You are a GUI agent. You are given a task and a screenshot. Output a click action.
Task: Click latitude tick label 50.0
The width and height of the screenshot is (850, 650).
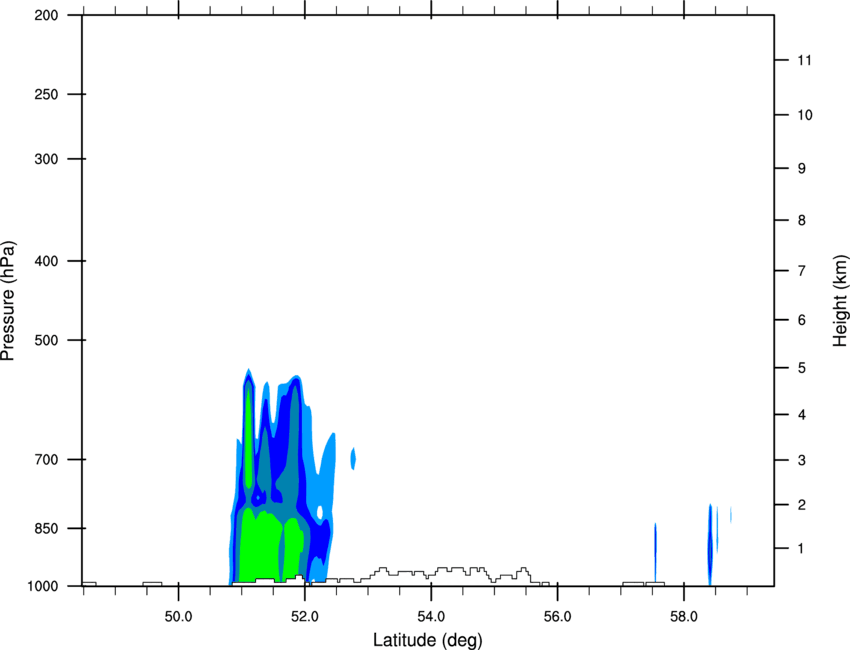click(x=178, y=617)
